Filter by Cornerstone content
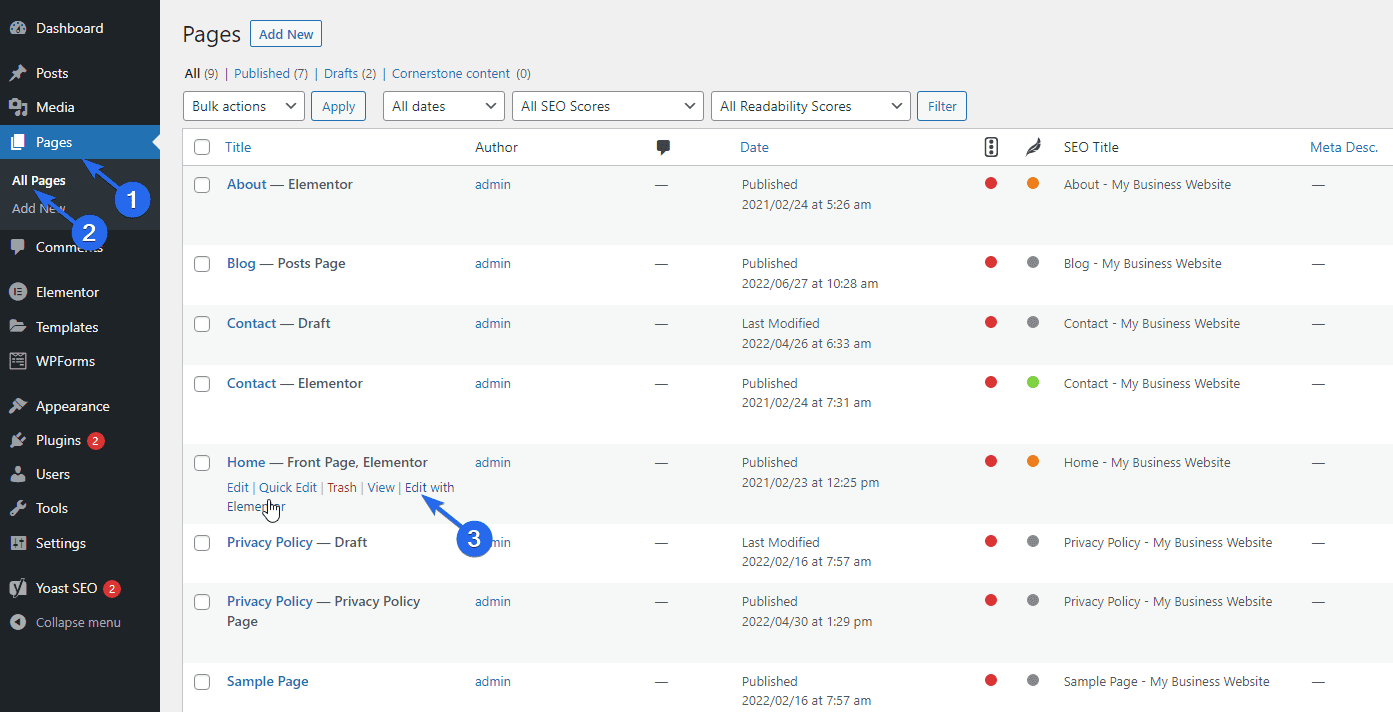 coord(461,73)
